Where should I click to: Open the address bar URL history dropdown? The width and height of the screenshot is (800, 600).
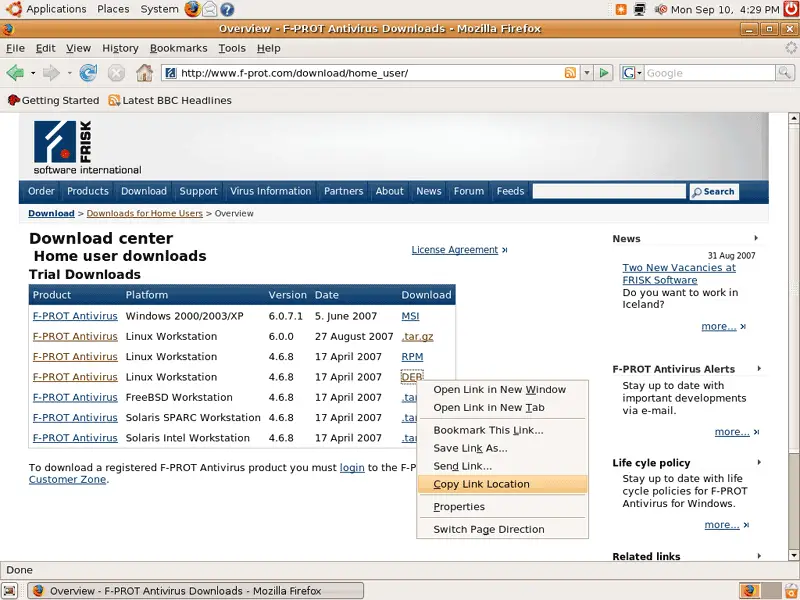pos(587,73)
